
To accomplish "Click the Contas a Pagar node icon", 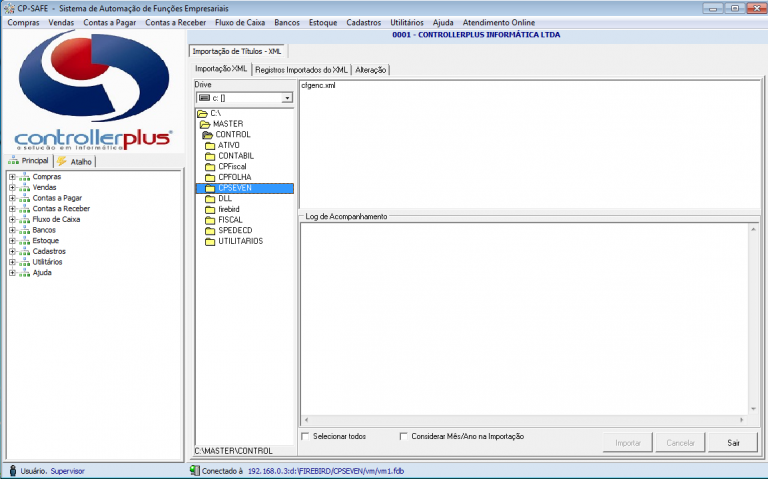I will (x=24, y=198).
